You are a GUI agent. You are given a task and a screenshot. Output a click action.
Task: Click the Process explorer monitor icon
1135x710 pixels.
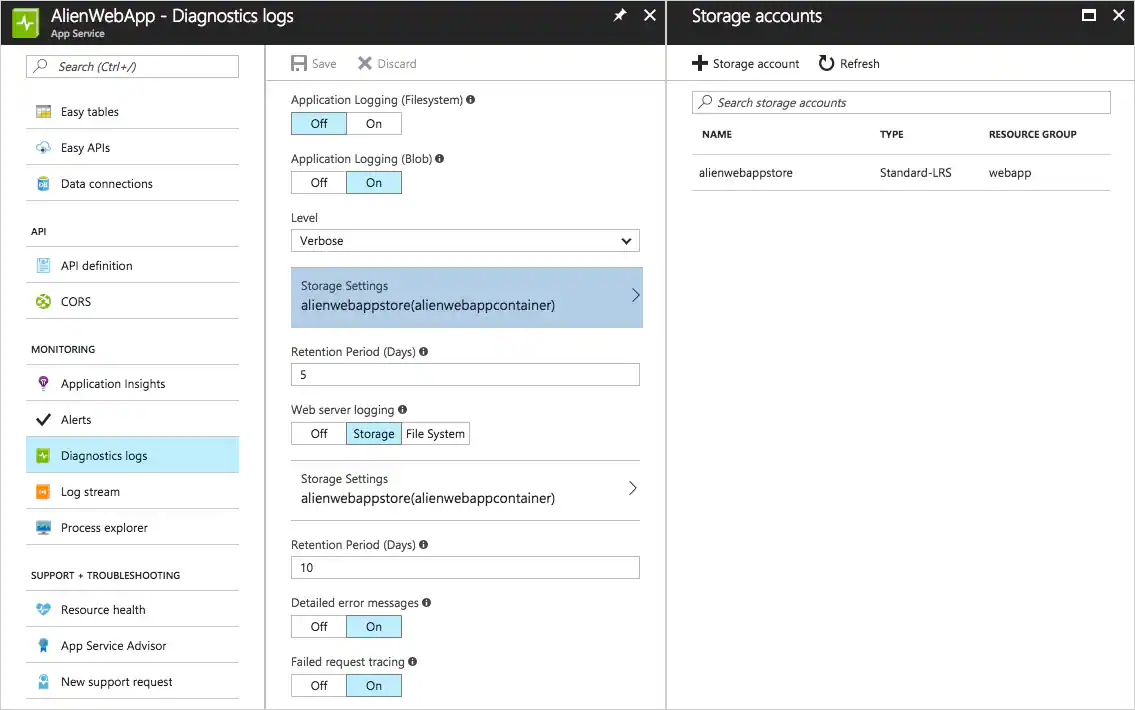43,528
